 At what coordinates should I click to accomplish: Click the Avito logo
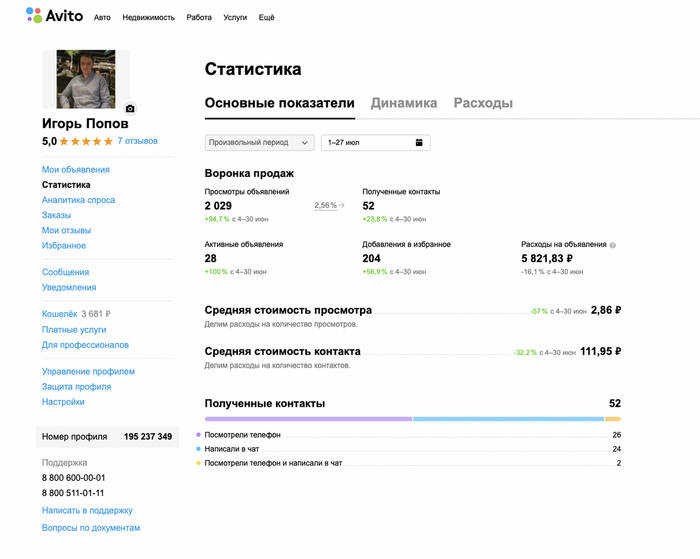pyautogui.click(x=54, y=16)
